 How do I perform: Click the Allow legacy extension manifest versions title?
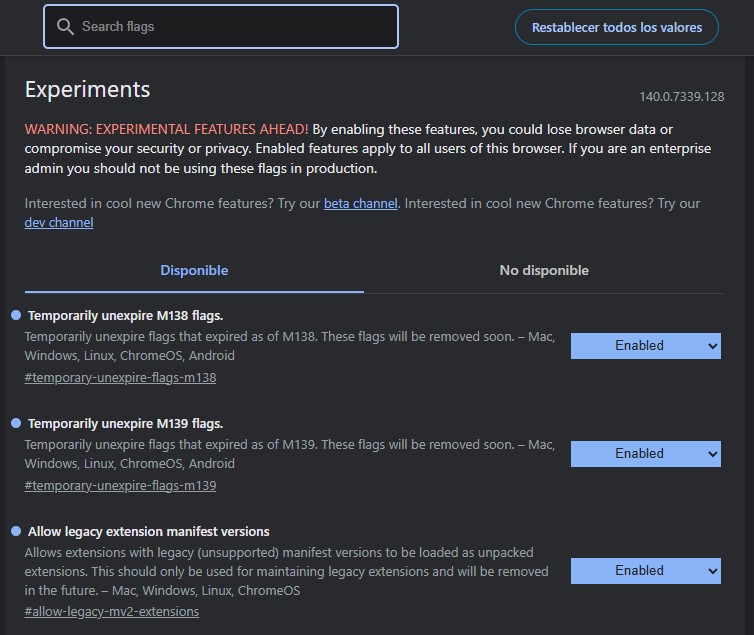click(x=149, y=531)
